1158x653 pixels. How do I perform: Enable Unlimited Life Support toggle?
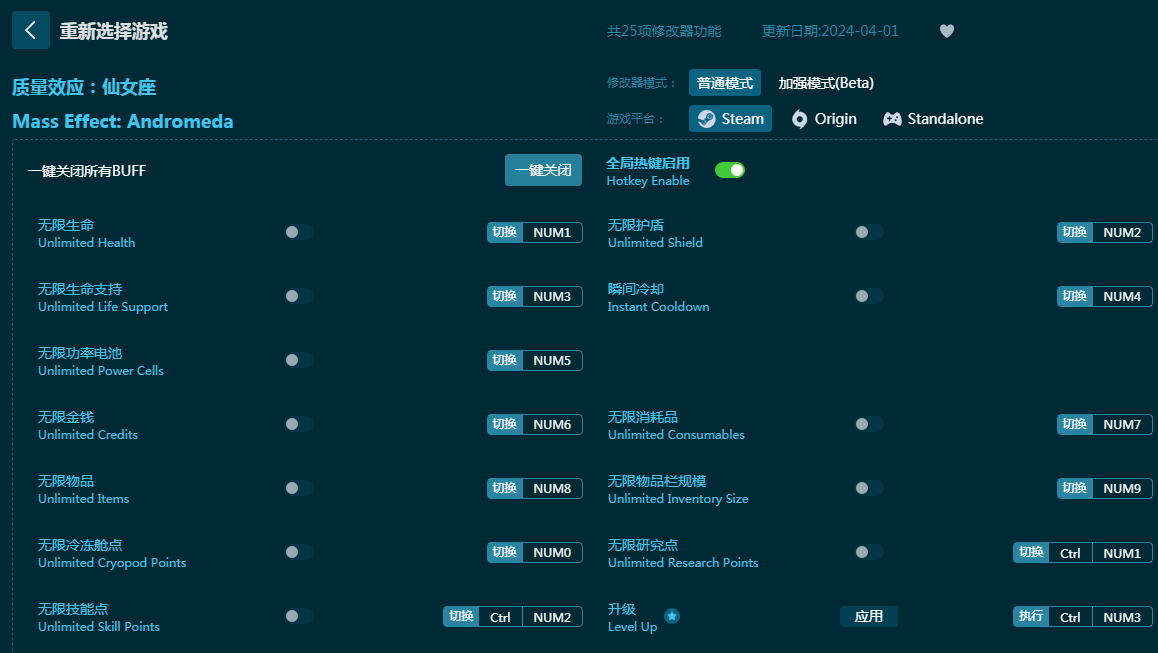[x=299, y=296]
